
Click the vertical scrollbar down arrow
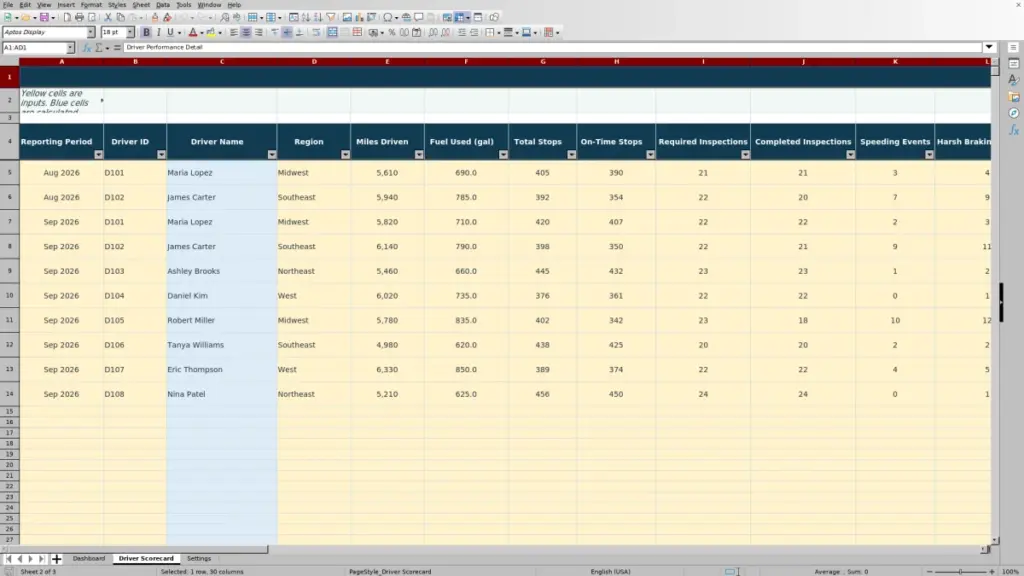click(x=995, y=540)
